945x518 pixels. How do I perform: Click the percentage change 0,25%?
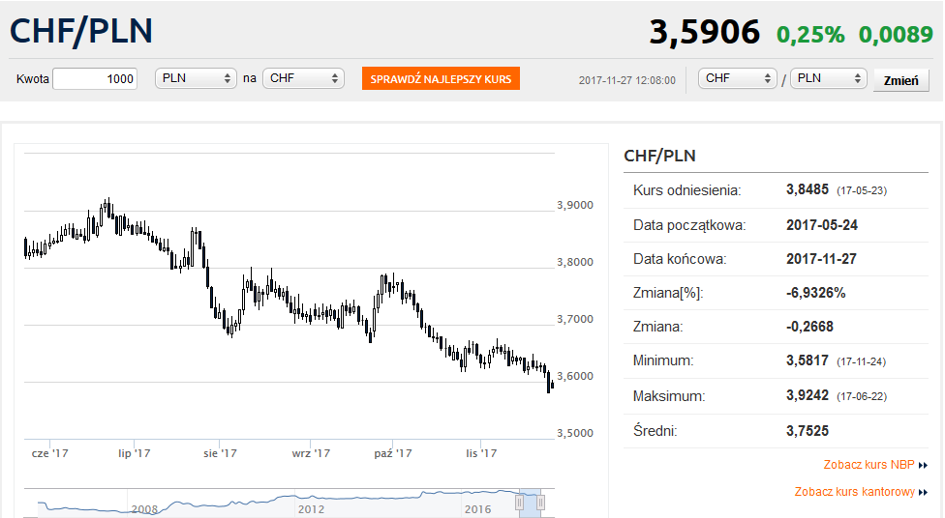[x=810, y=34]
